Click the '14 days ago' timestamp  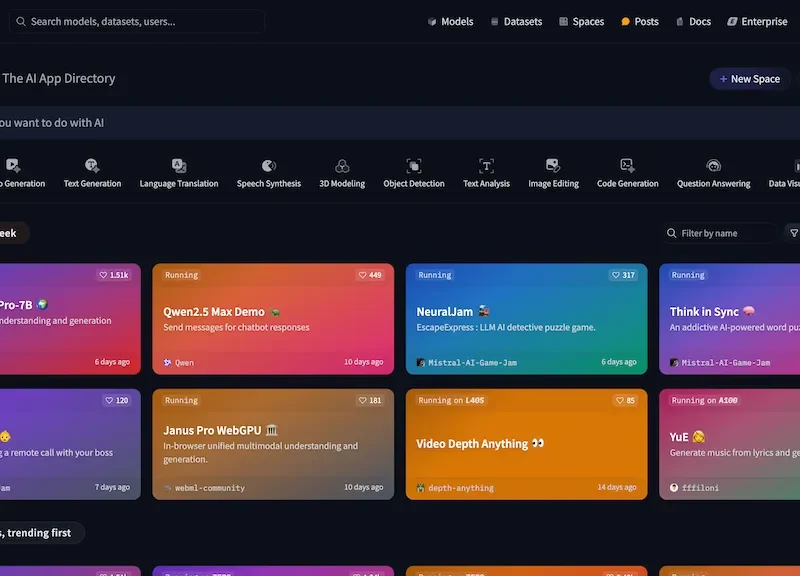click(x=617, y=487)
